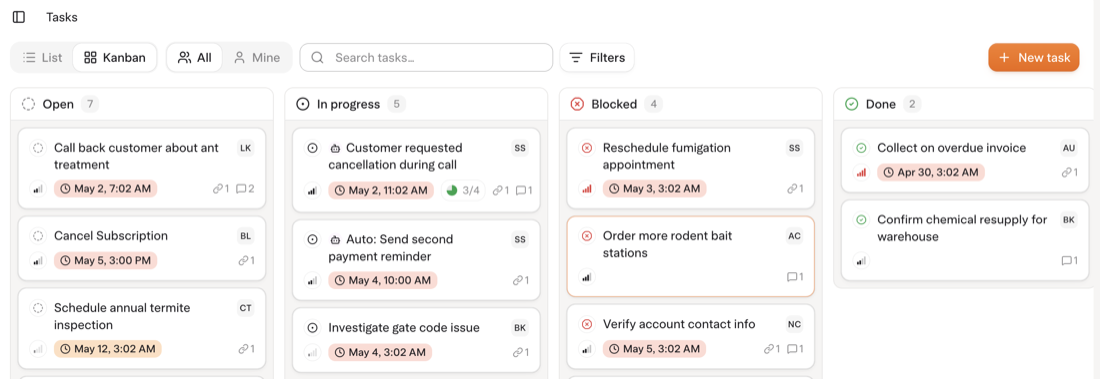Click Apr 30, 3:02 AM due date chip

pos(931,172)
